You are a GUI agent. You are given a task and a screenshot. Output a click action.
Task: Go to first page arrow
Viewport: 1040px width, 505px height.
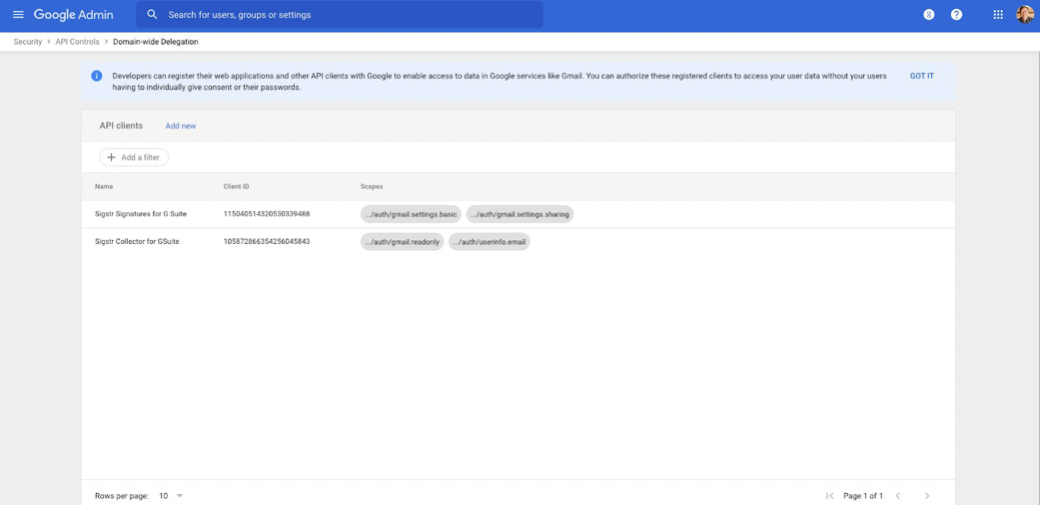point(829,496)
